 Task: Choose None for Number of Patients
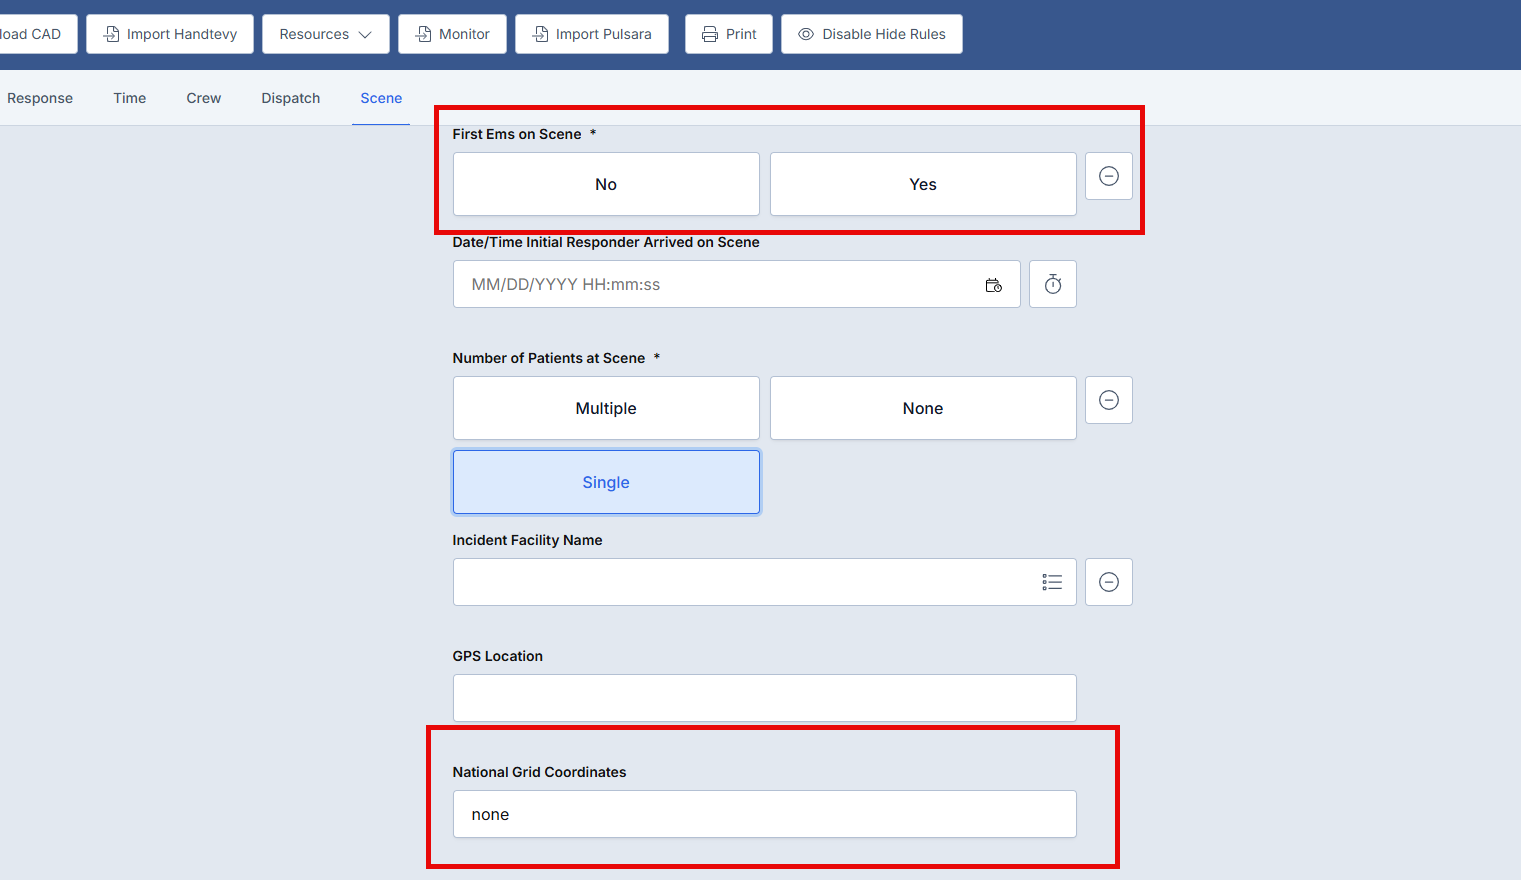922,409
